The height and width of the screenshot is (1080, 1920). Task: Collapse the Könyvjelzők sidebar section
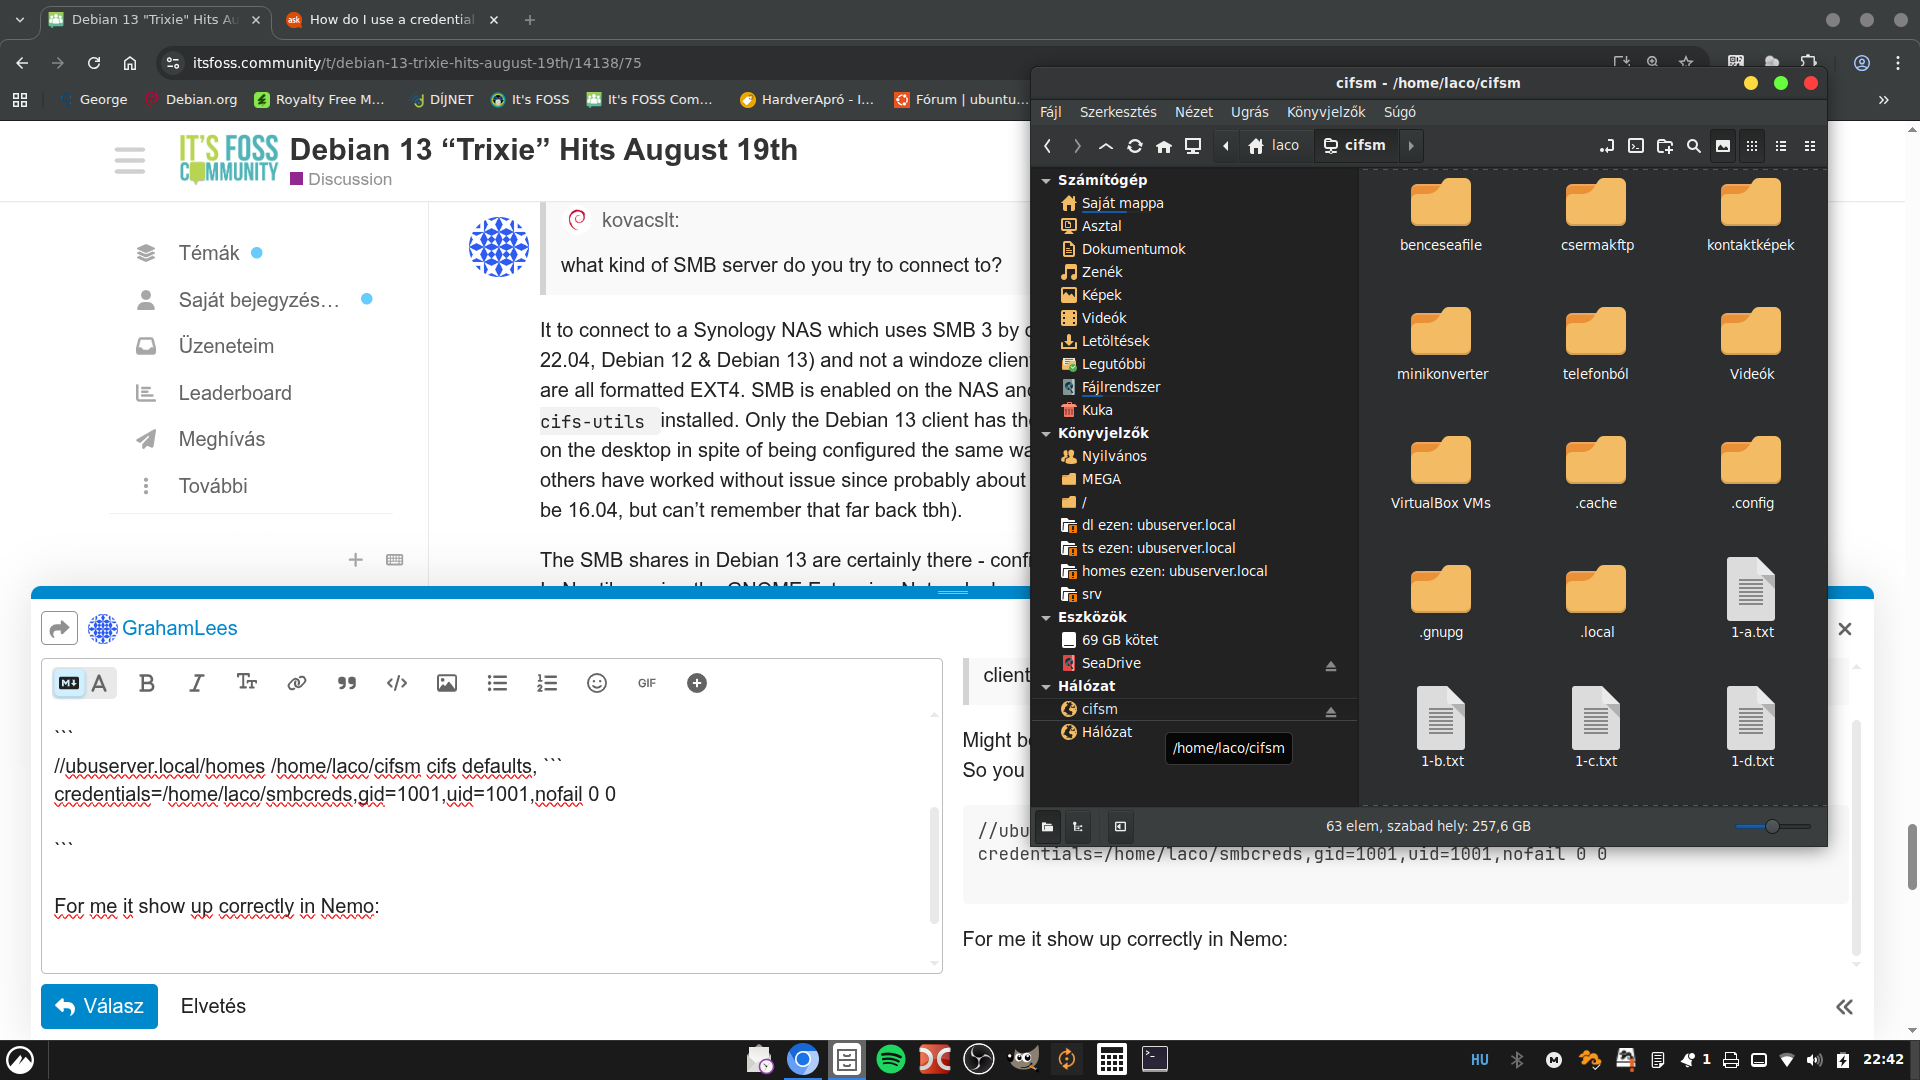coord(1046,434)
